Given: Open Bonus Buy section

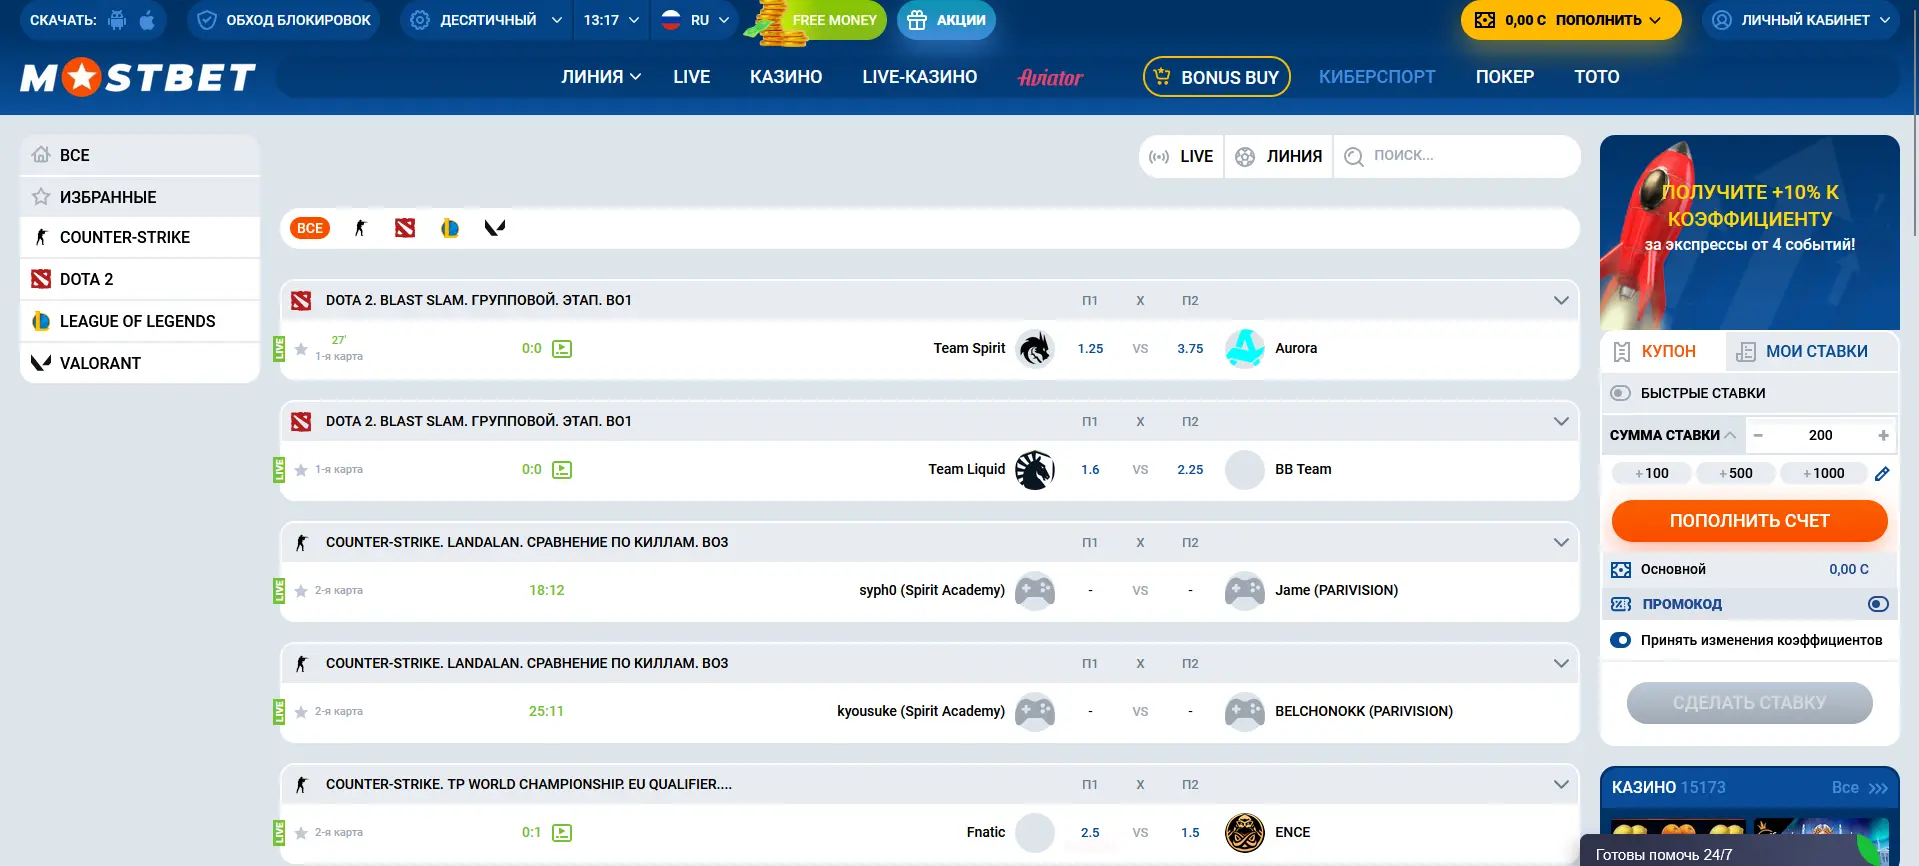Looking at the screenshot, I should coord(1217,77).
